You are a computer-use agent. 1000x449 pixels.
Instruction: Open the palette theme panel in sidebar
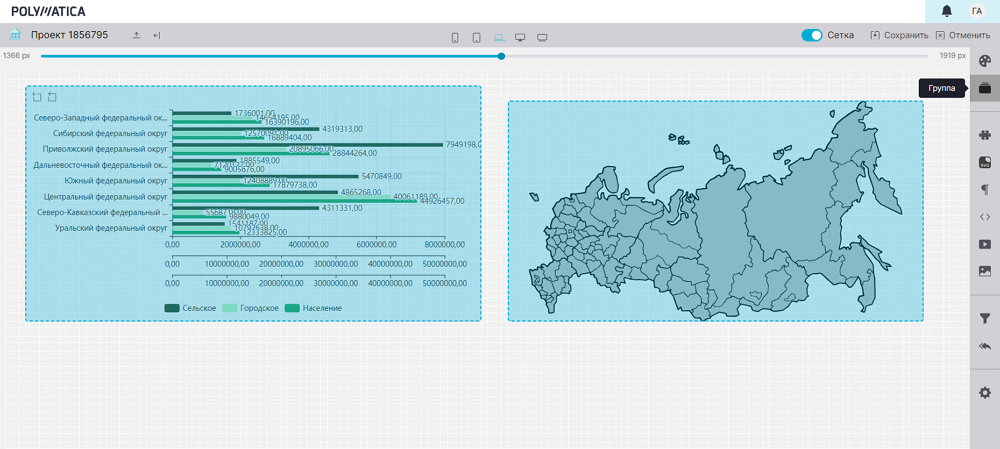985,62
